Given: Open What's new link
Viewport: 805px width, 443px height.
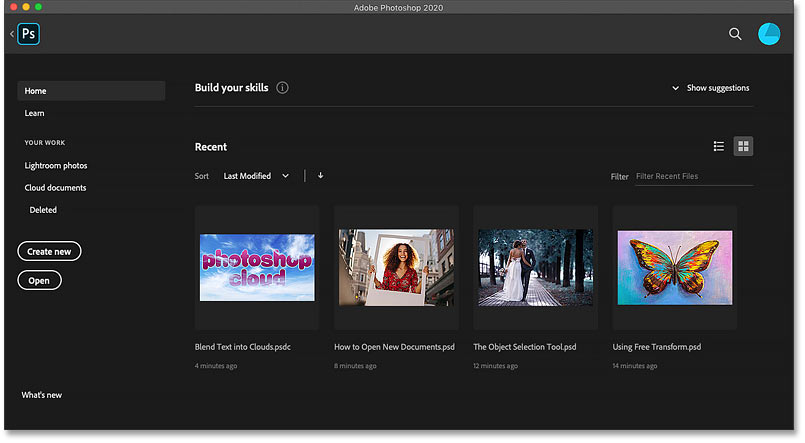Looking at the screenshot, I should [x=42, y=395].
